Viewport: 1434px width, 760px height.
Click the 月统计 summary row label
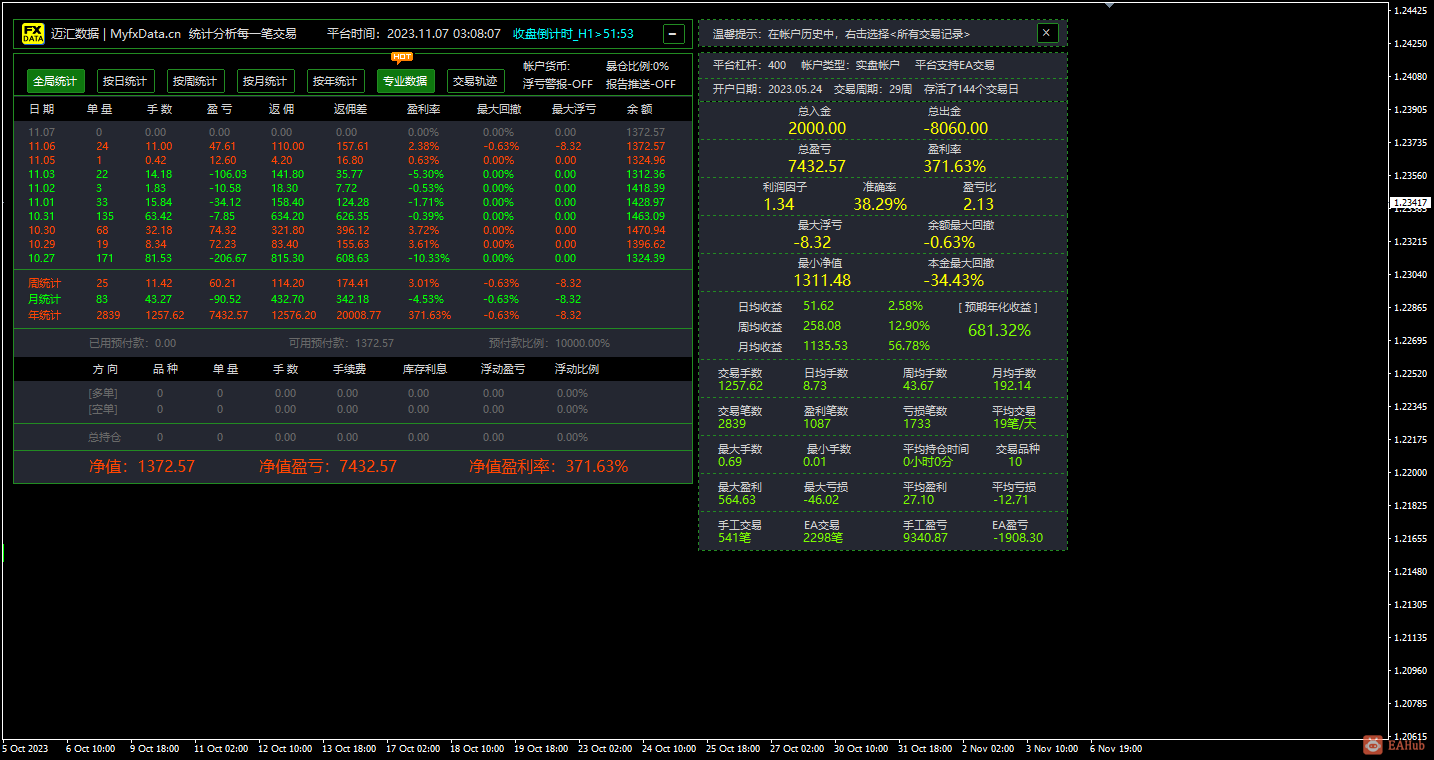point(44,299)
